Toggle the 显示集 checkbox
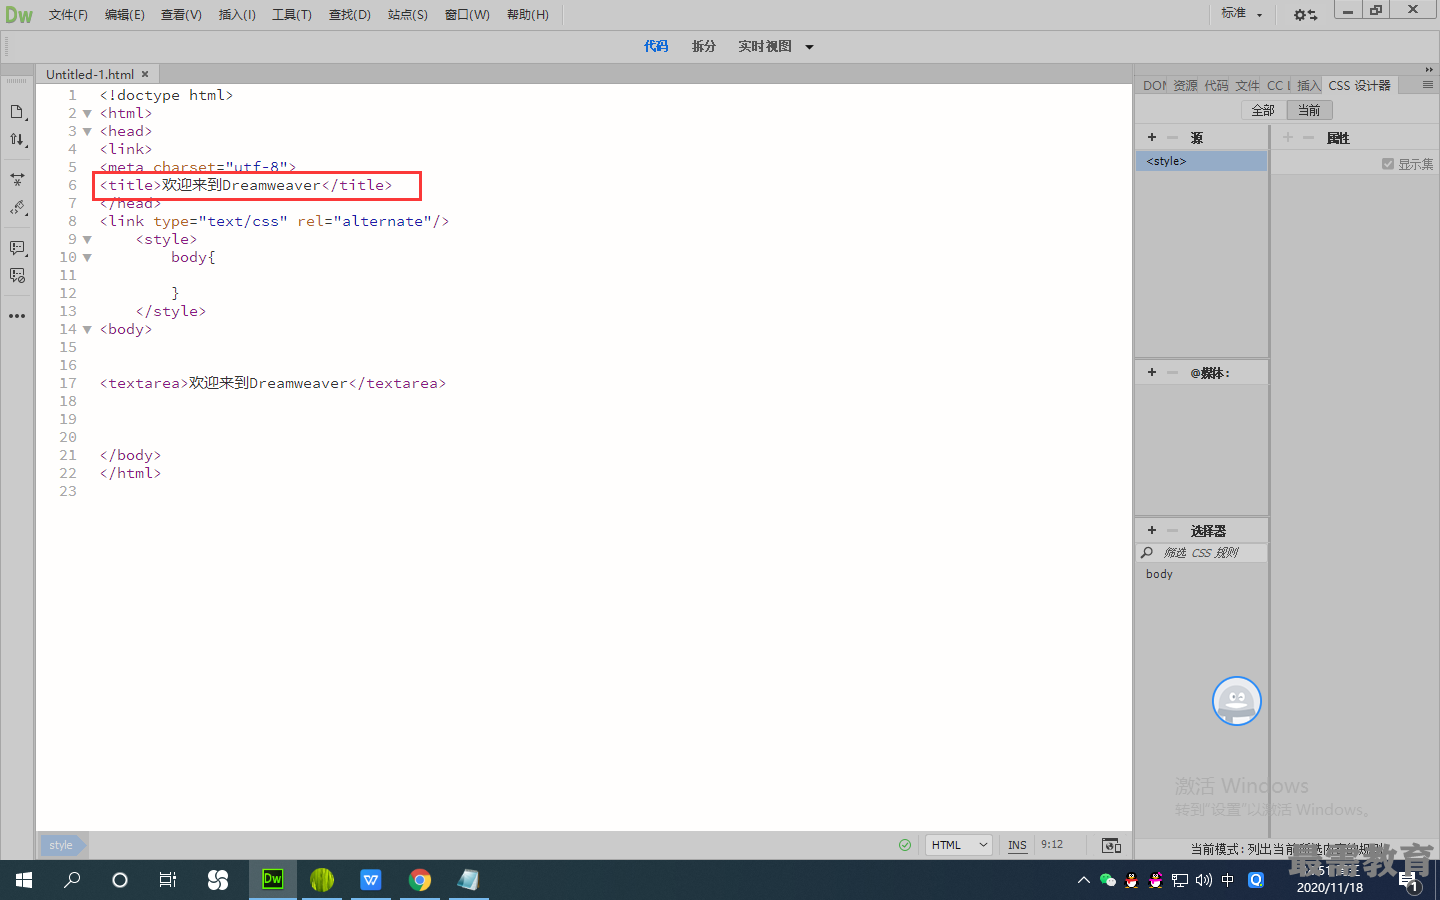This screenshot has width=1440, height=900. (1388, 164)
